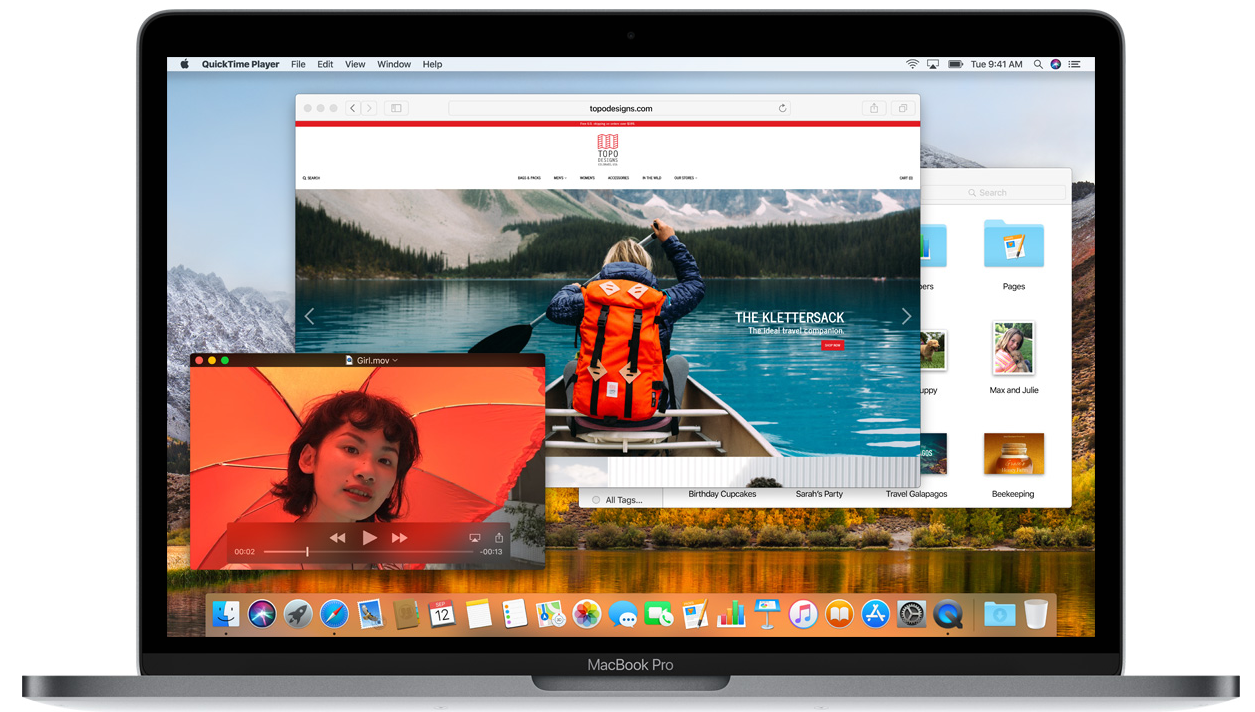Open the Max and Julie photo
The image size is (1255, 712).
pos(1013,348)
